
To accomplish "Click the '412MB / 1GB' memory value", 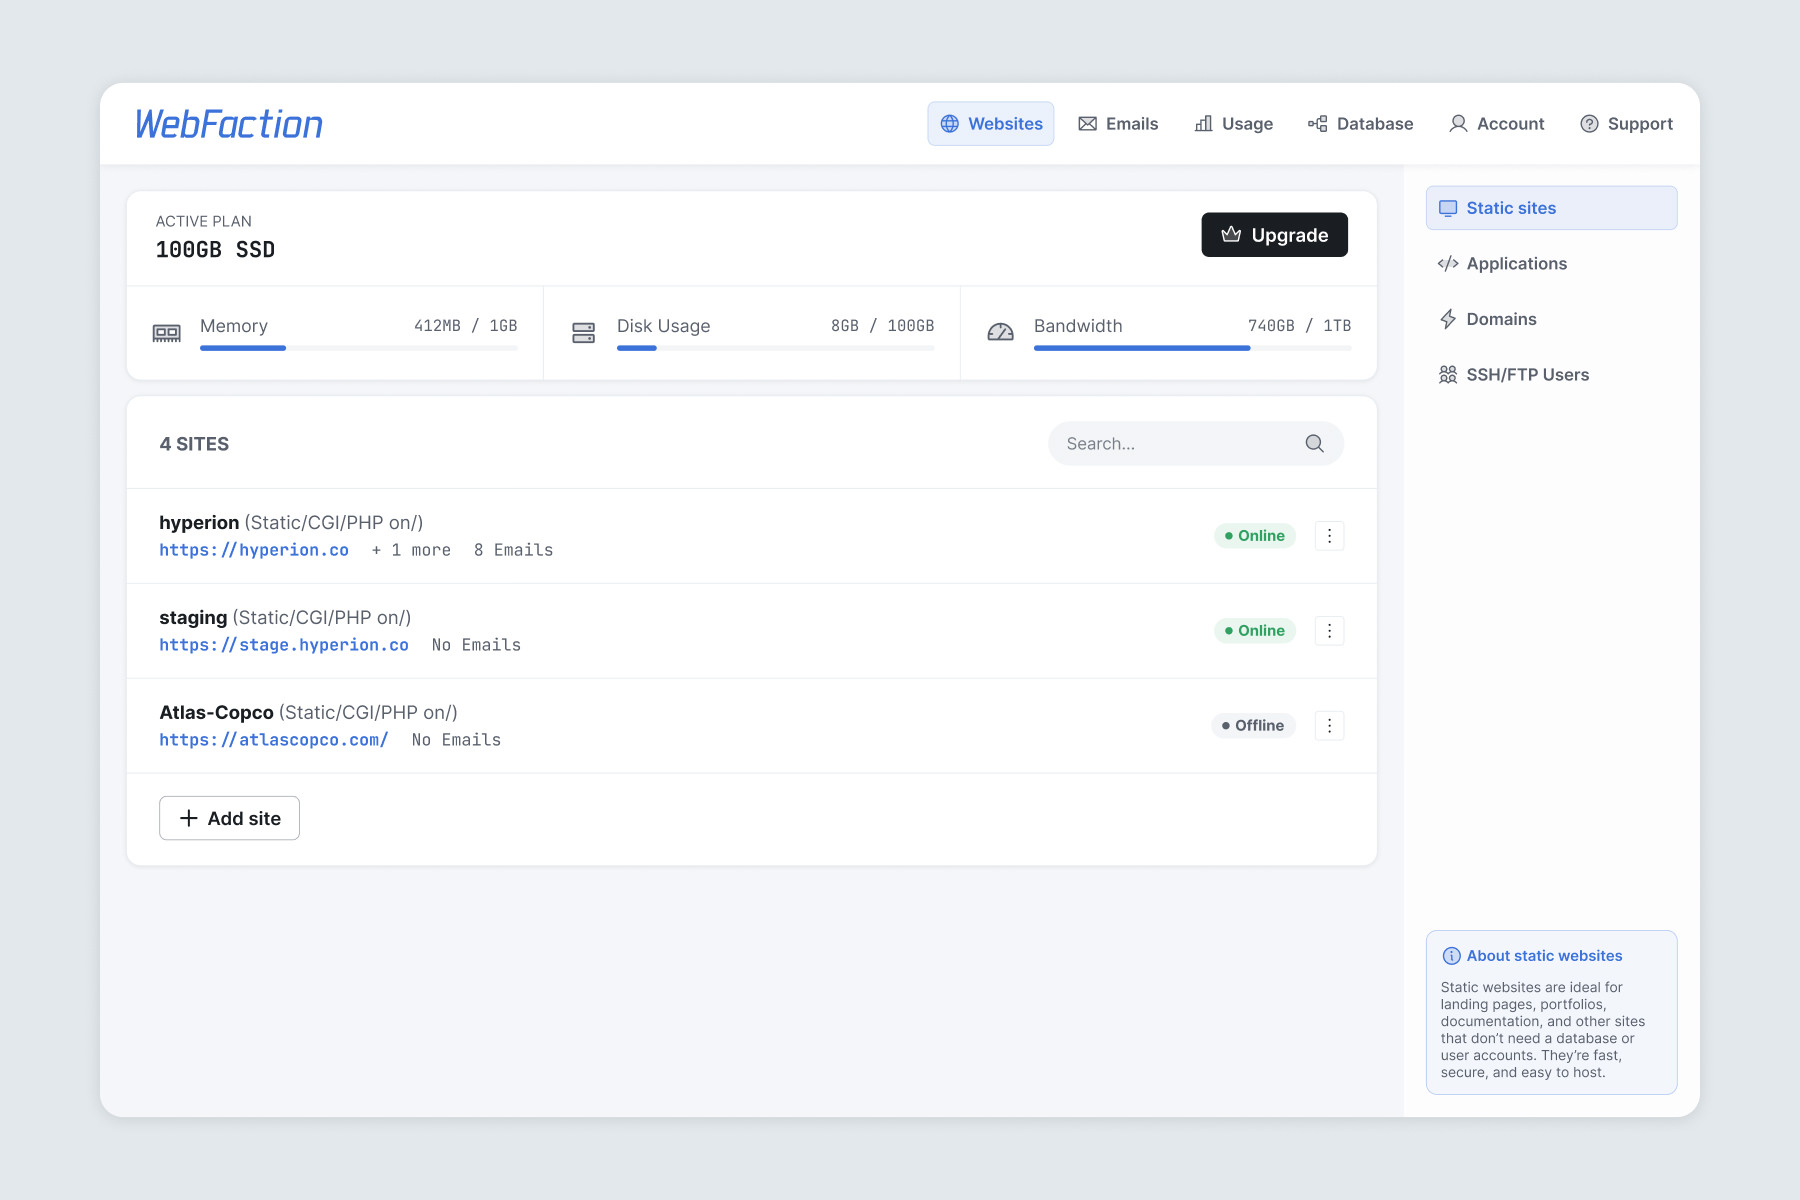I will pyautogui.click(x=466, y=326).
